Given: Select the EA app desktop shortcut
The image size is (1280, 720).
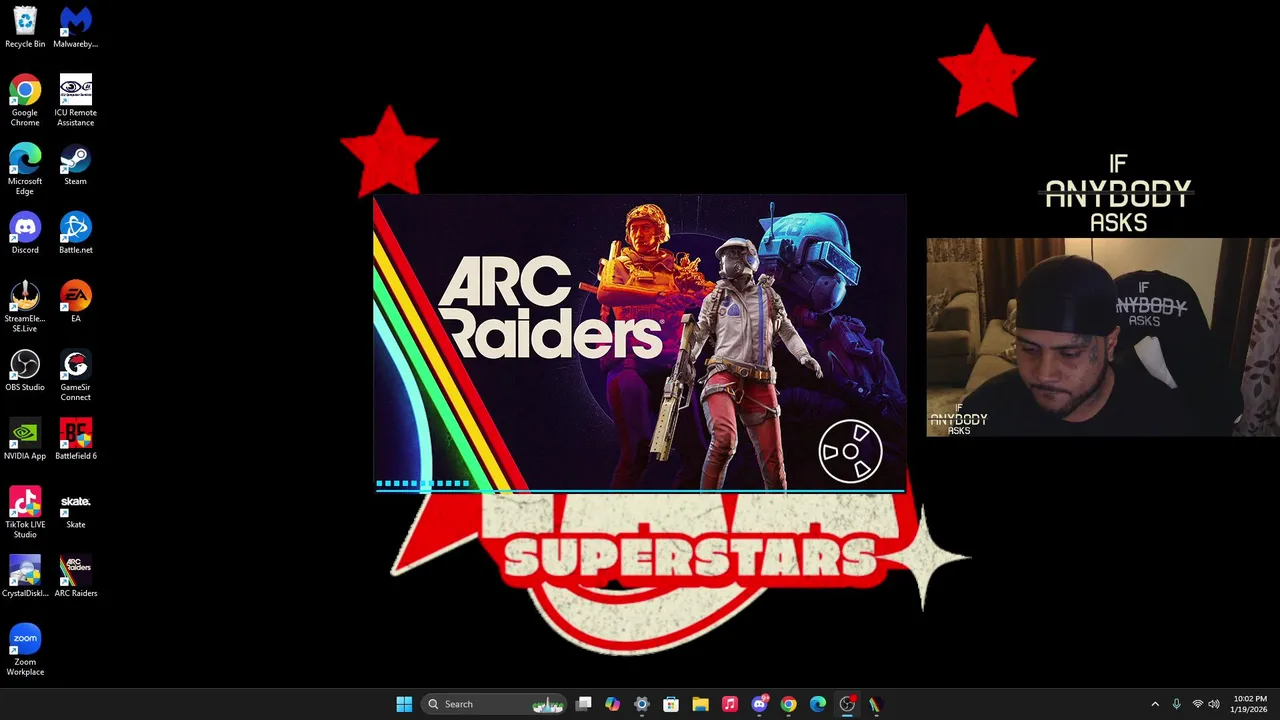Looking at the screenshot, I should pyautogui.click(x=75, y=302).
